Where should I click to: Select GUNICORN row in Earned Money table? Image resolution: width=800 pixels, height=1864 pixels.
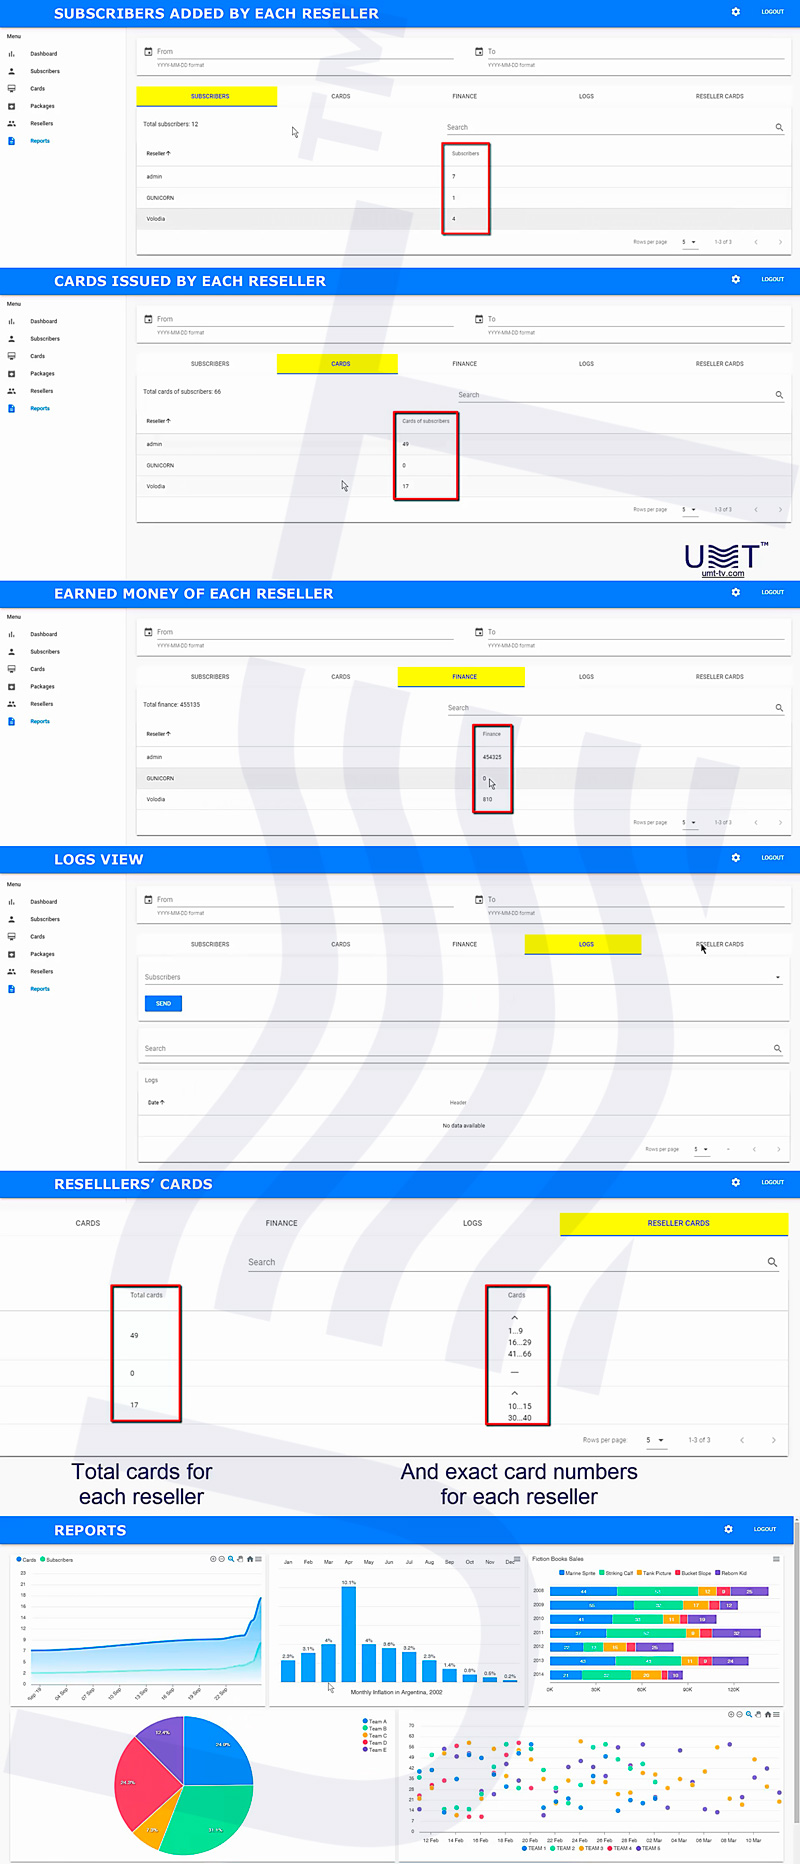[x=463, y=778]
